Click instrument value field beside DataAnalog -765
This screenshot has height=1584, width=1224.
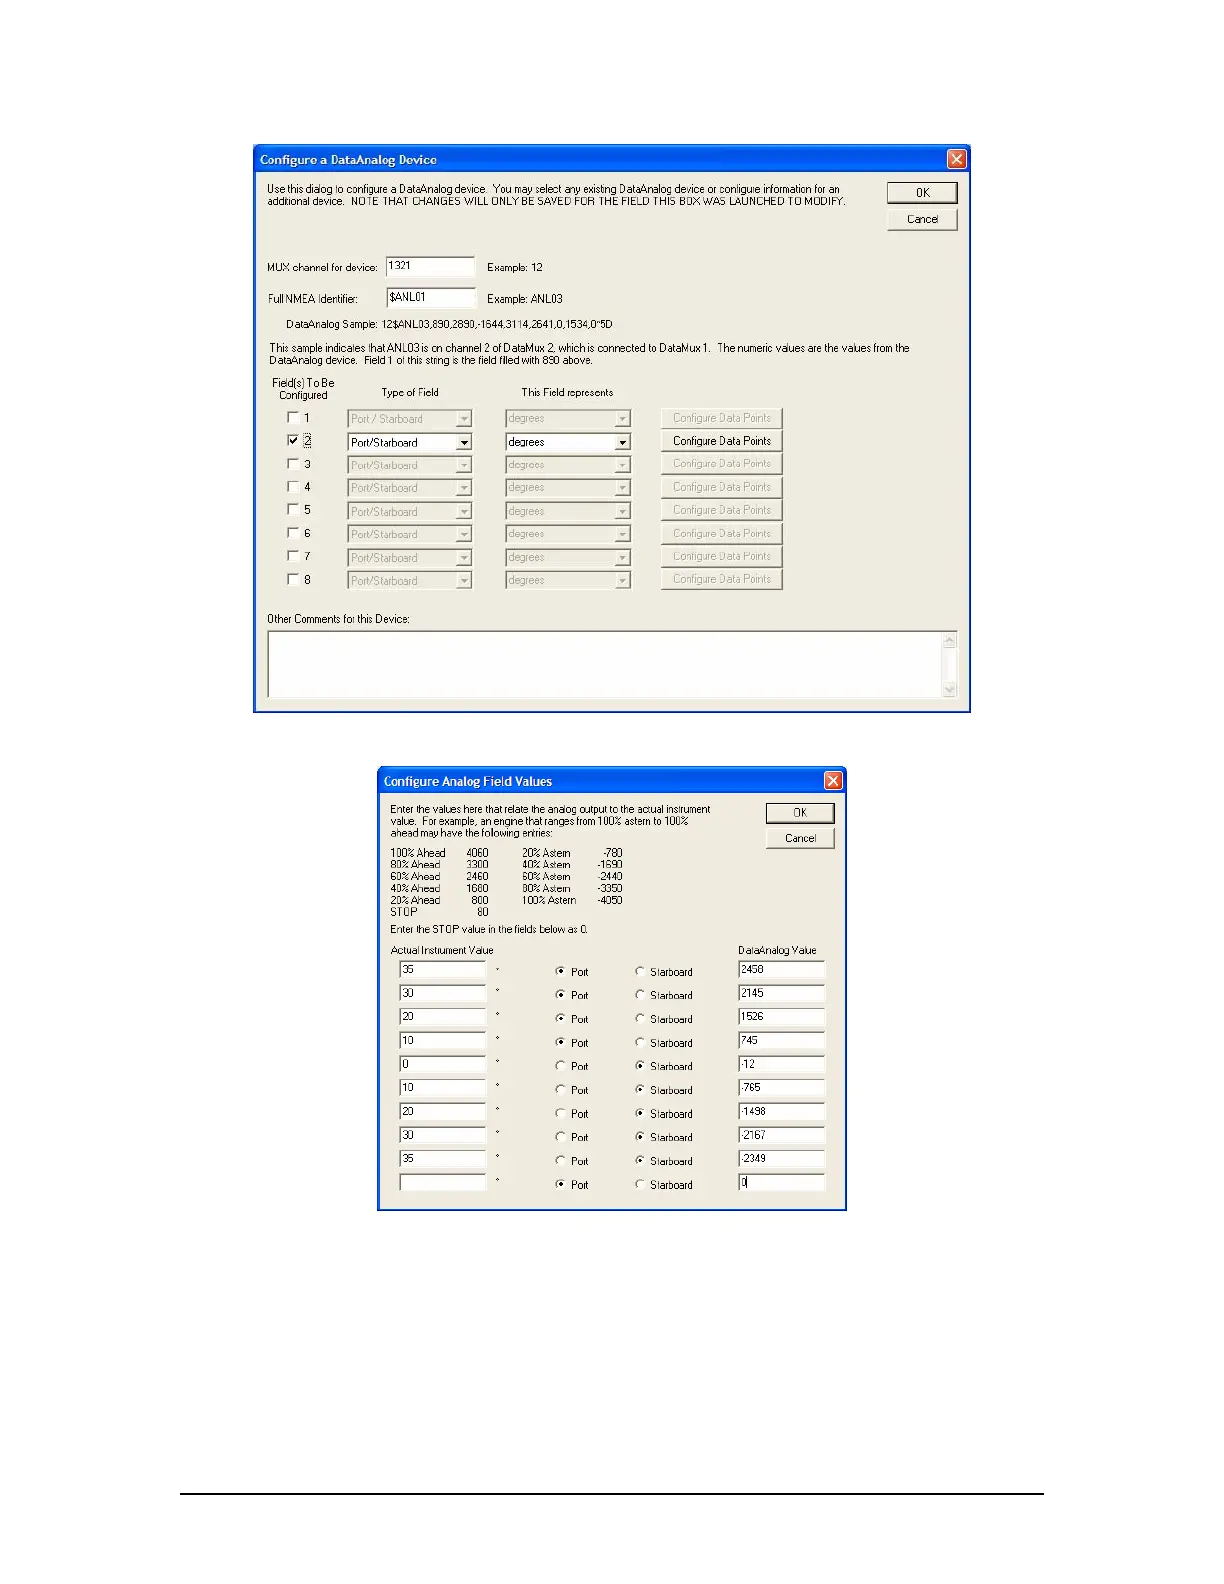point(442,1088)
